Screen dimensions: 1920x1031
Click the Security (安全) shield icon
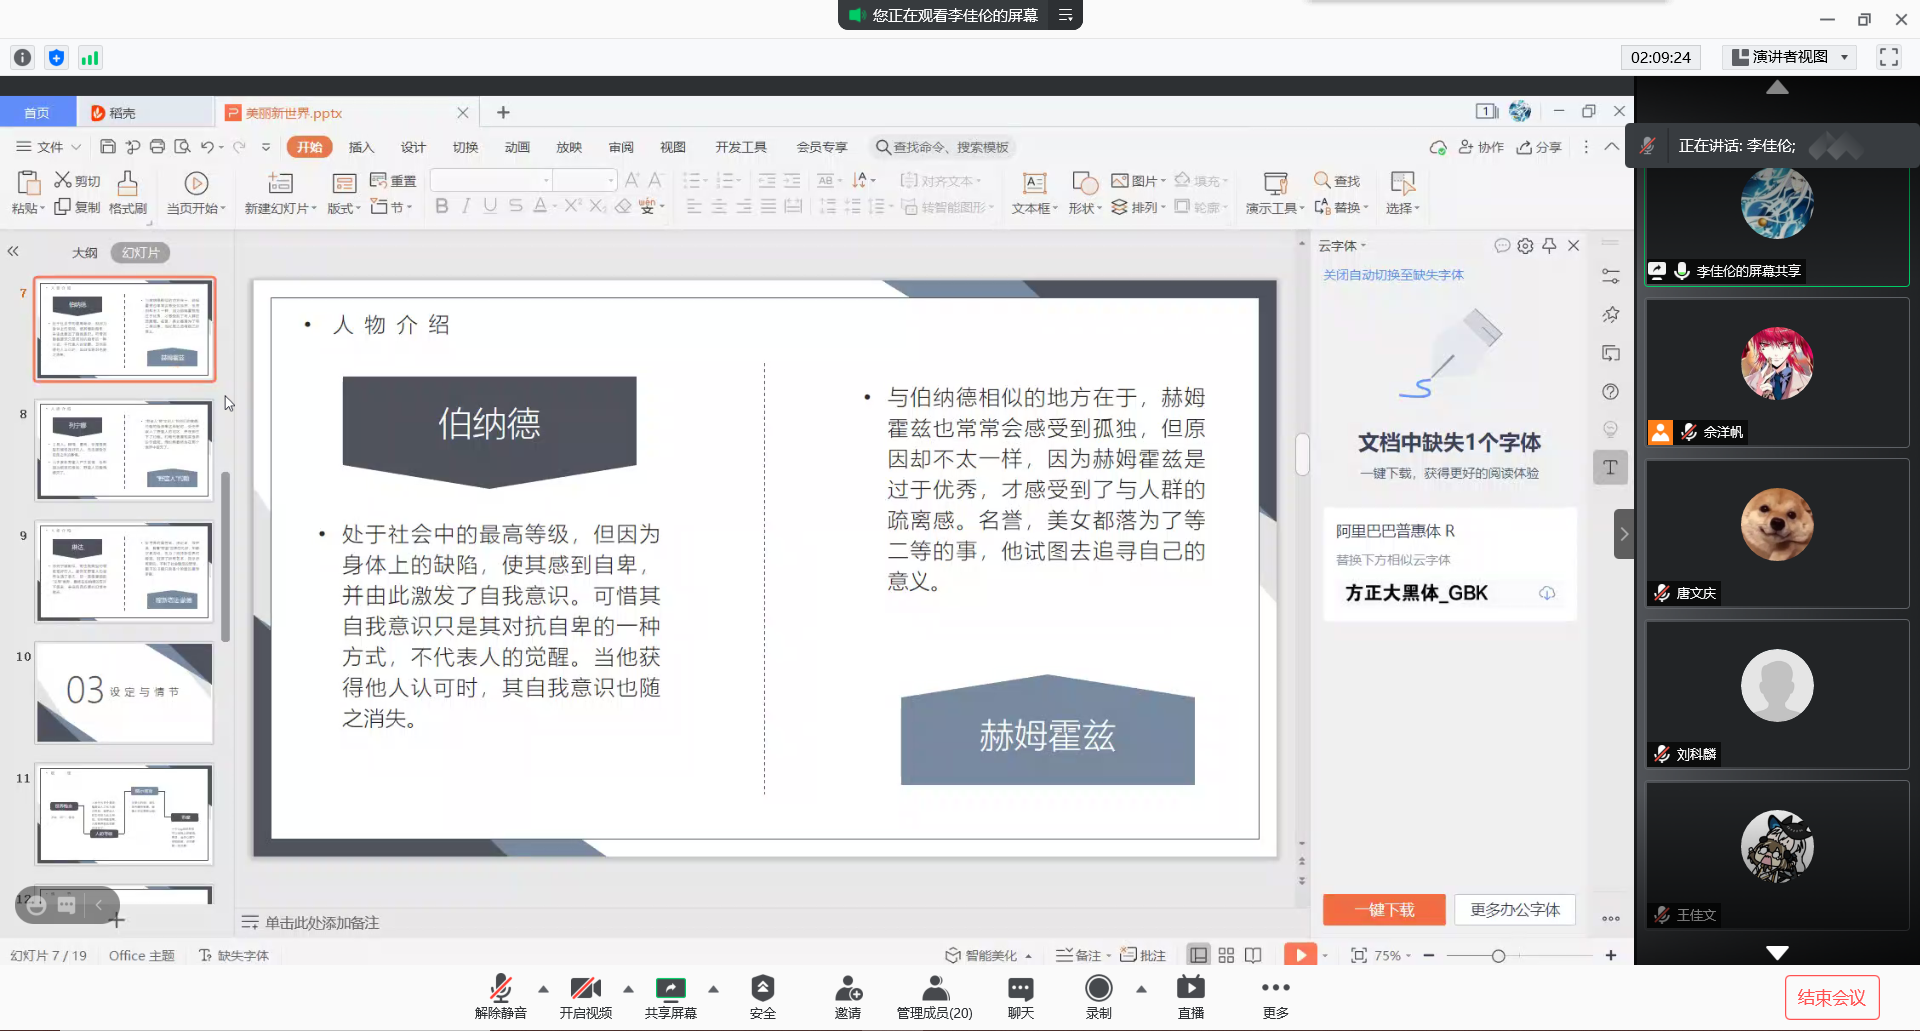[x=762, y=988]
